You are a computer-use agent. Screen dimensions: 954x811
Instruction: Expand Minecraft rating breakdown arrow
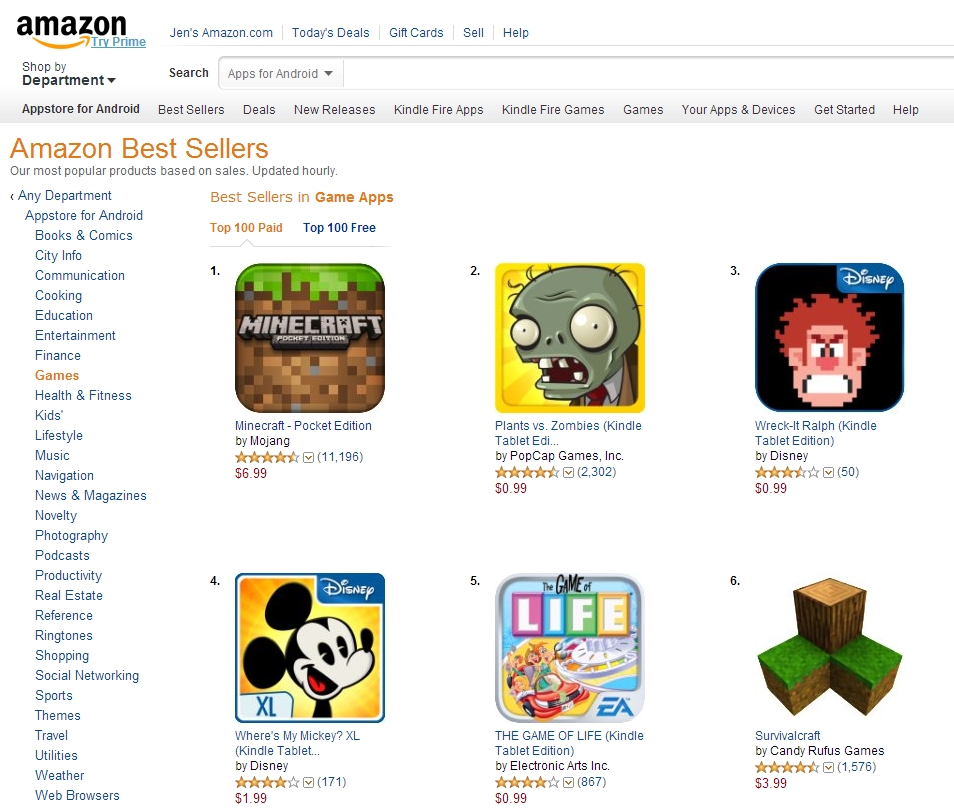[x=308, y=458]
